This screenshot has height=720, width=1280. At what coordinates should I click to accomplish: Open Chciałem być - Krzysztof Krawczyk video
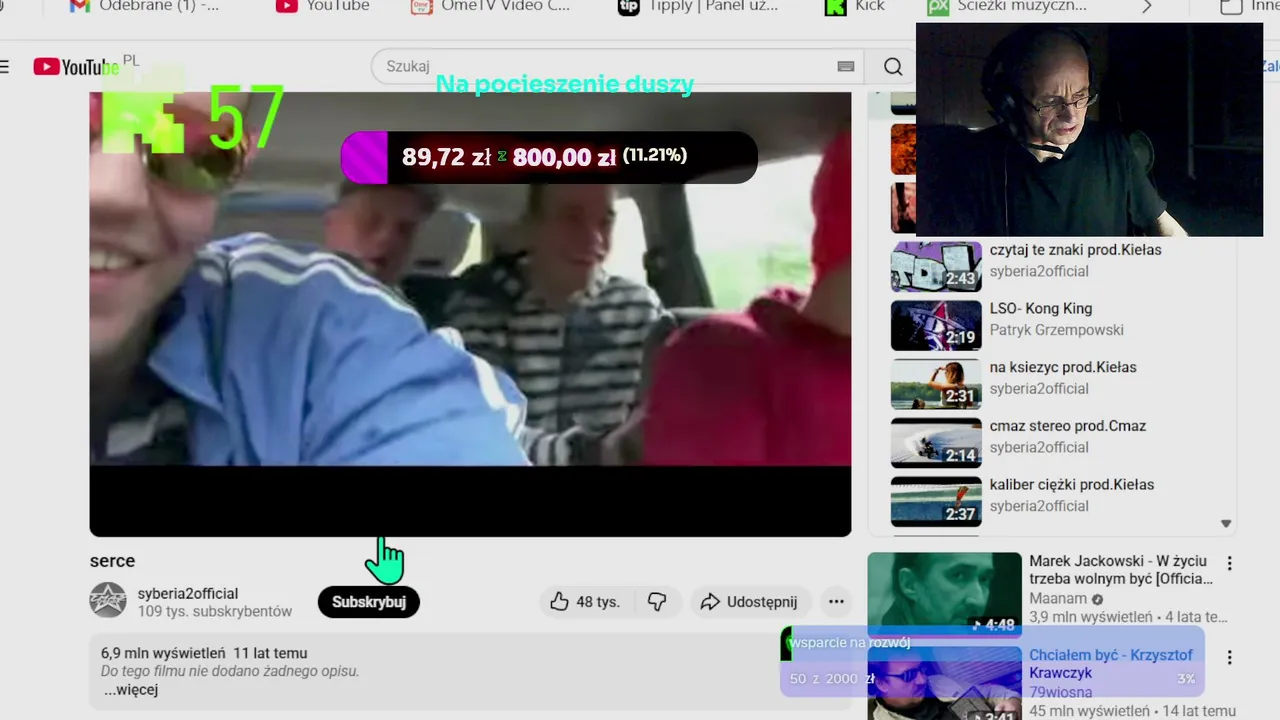point(1111,664)
